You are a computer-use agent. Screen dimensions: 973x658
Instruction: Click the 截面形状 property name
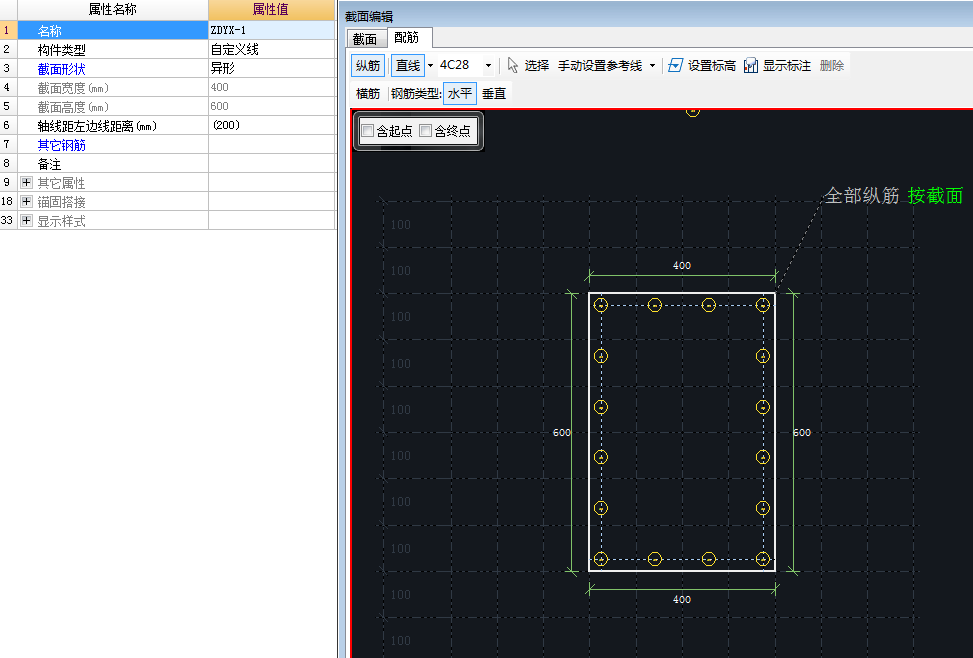point(61,69)
